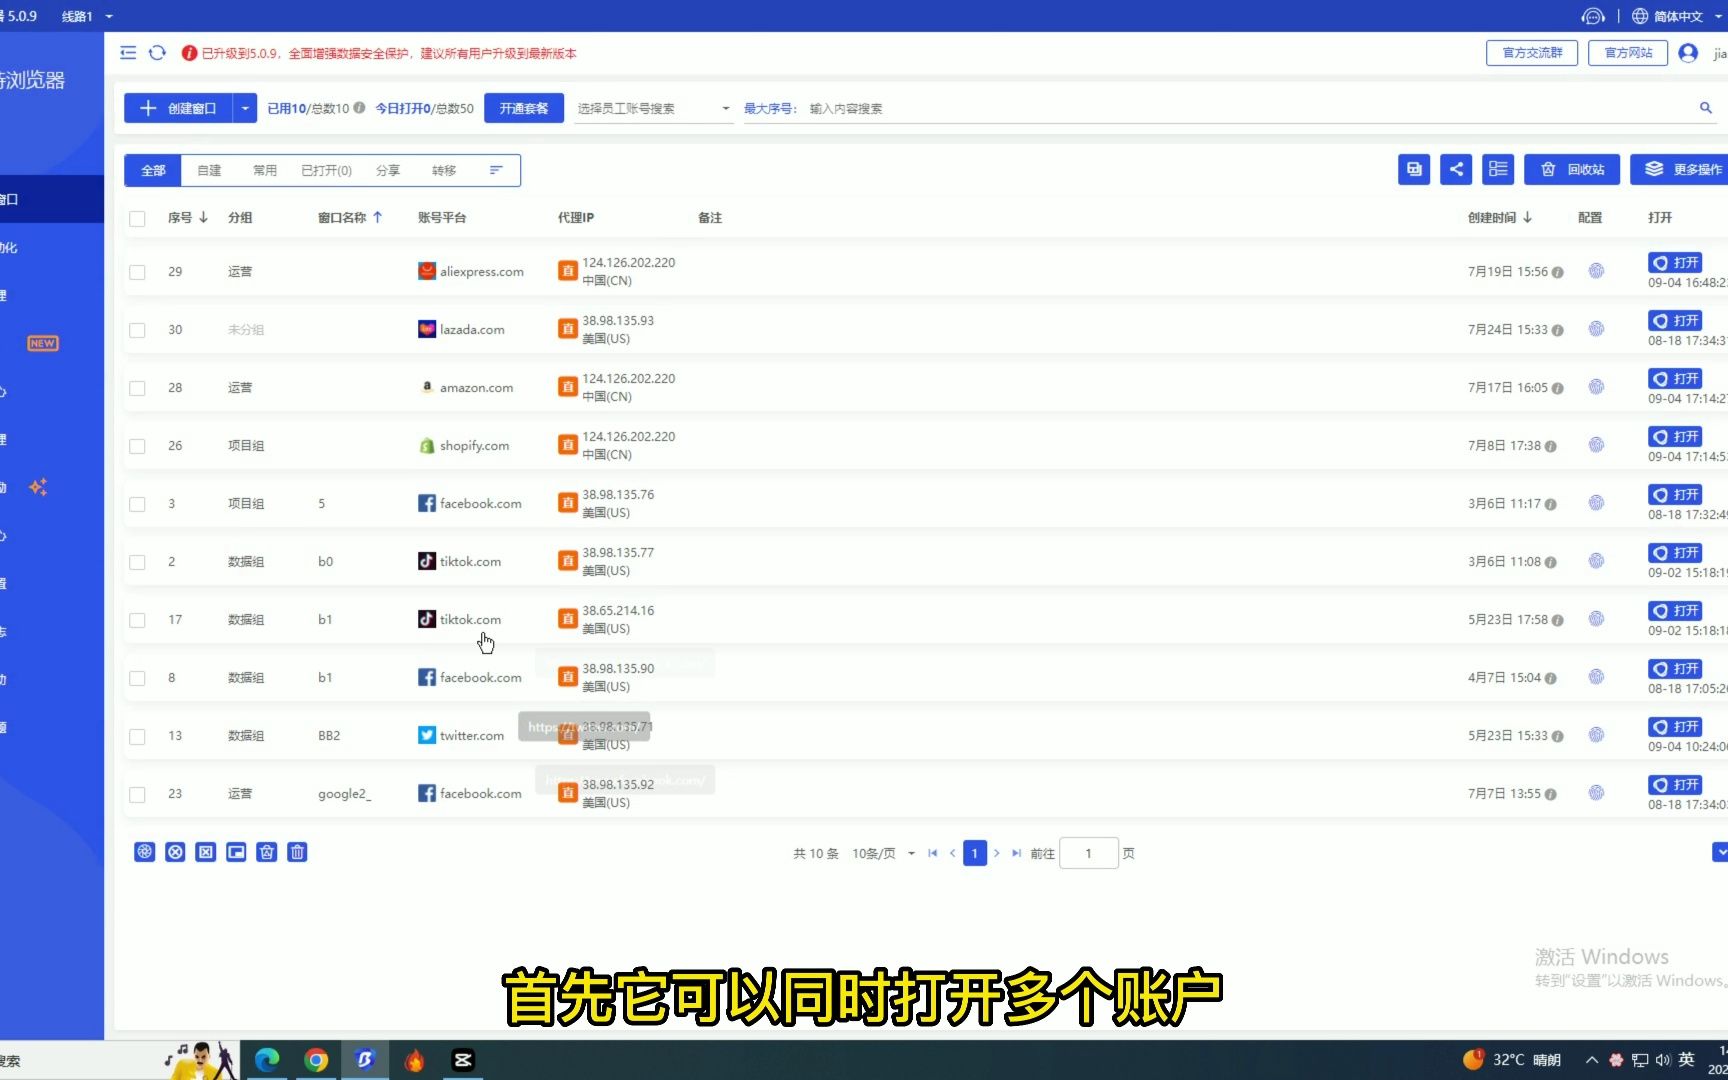Screen dimensions: 1728x1080
Task: Expand the 创建窗口 dropdown arrow
Action: pyautogui.click(x=245, y=108)
